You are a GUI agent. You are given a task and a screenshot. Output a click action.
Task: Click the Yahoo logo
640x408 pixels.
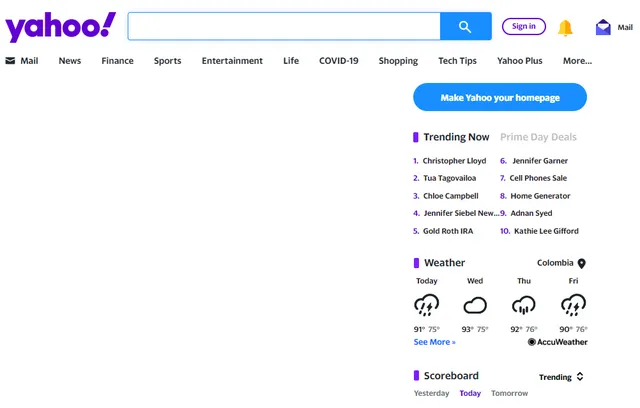pyautogui.click(x=61, y=27)
